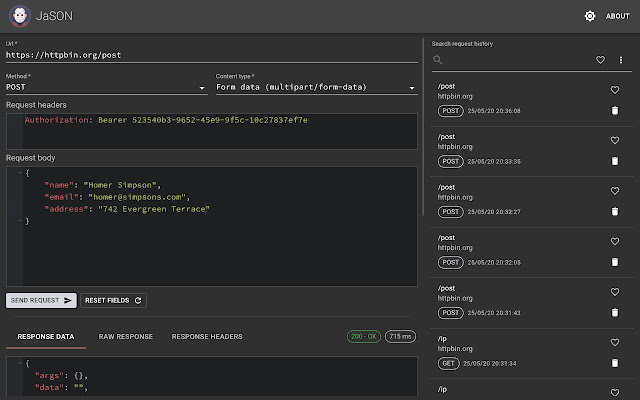640x400 pixels.
Task: Delete the 20:31:34 /ip GET entry
Action: 615,363
